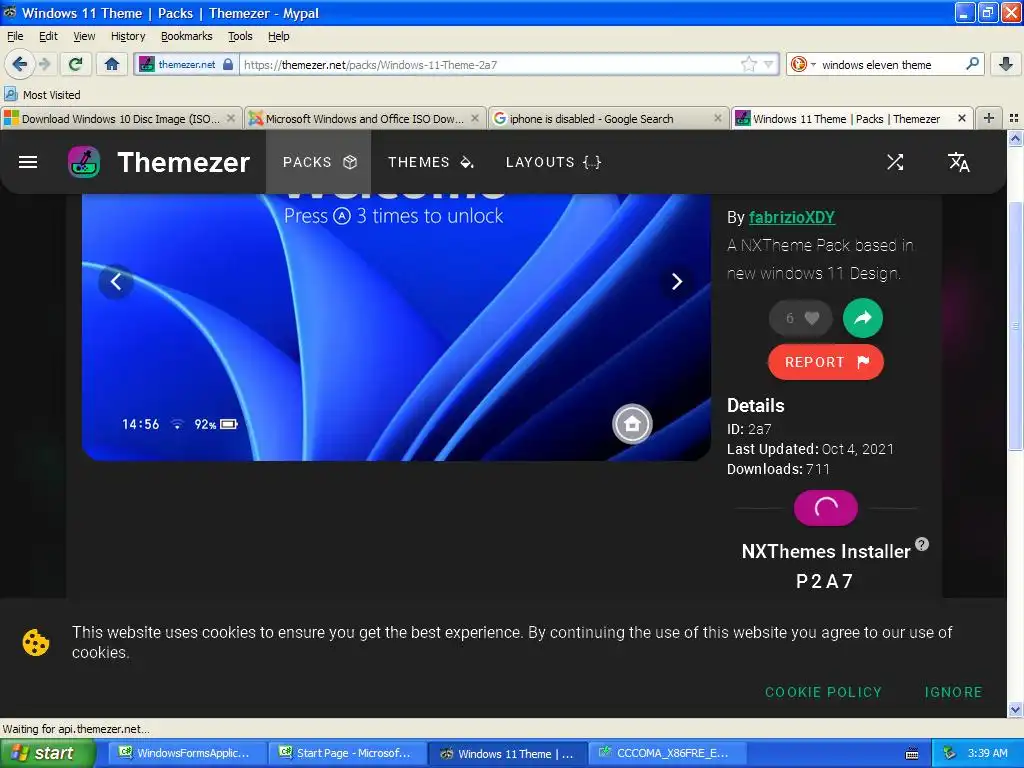Open the File menu
1024x768 pixels.
click(15, 36)
